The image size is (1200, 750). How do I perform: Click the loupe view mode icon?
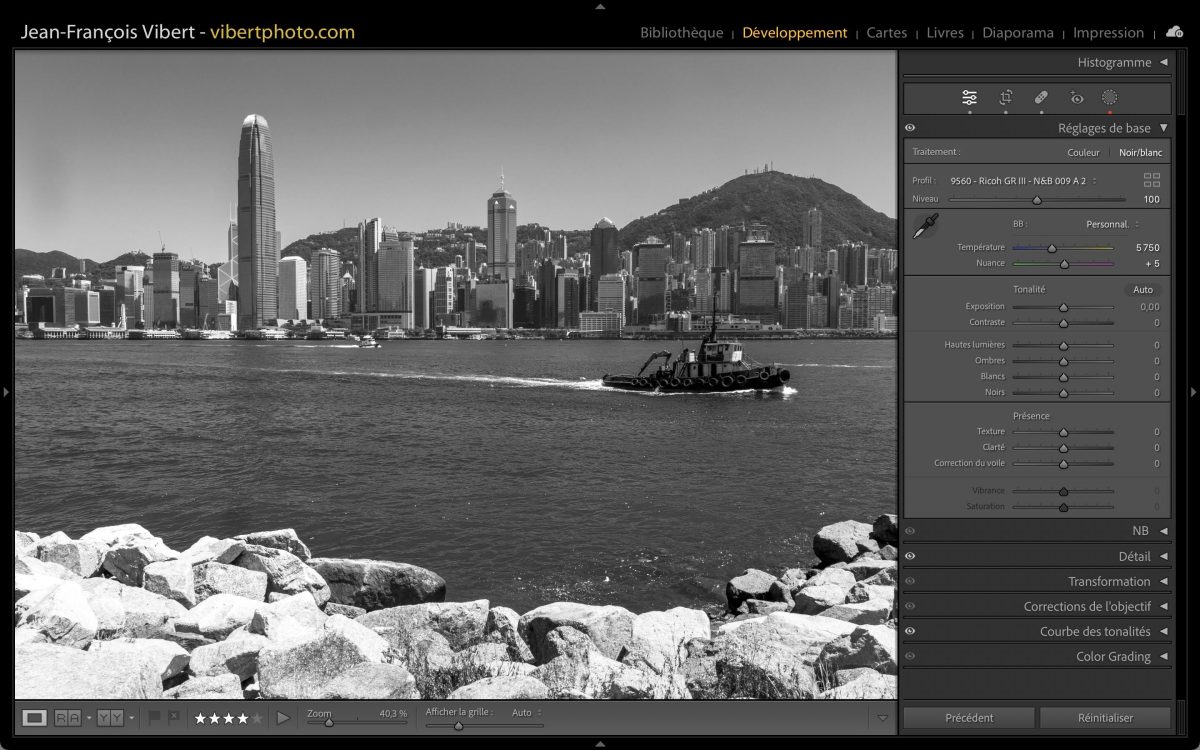click(x=34, y=717)
